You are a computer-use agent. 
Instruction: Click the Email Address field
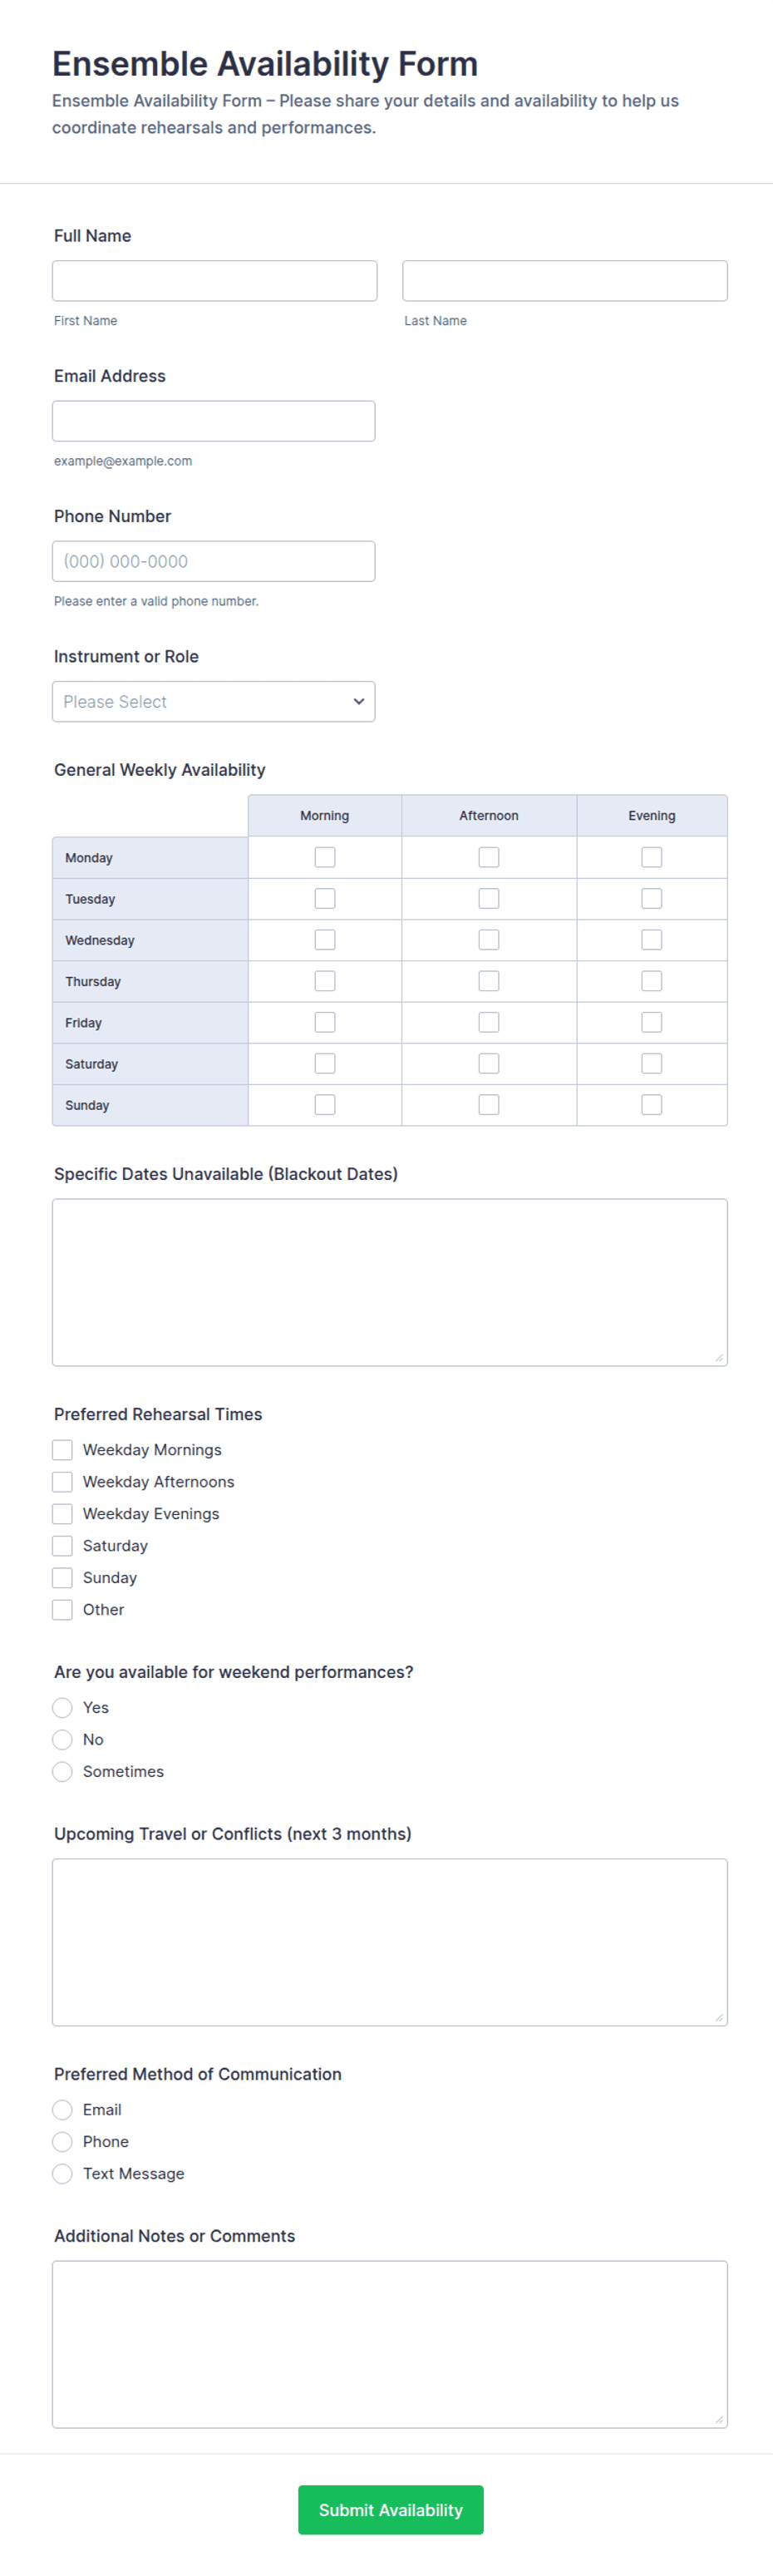click(213, 421)
